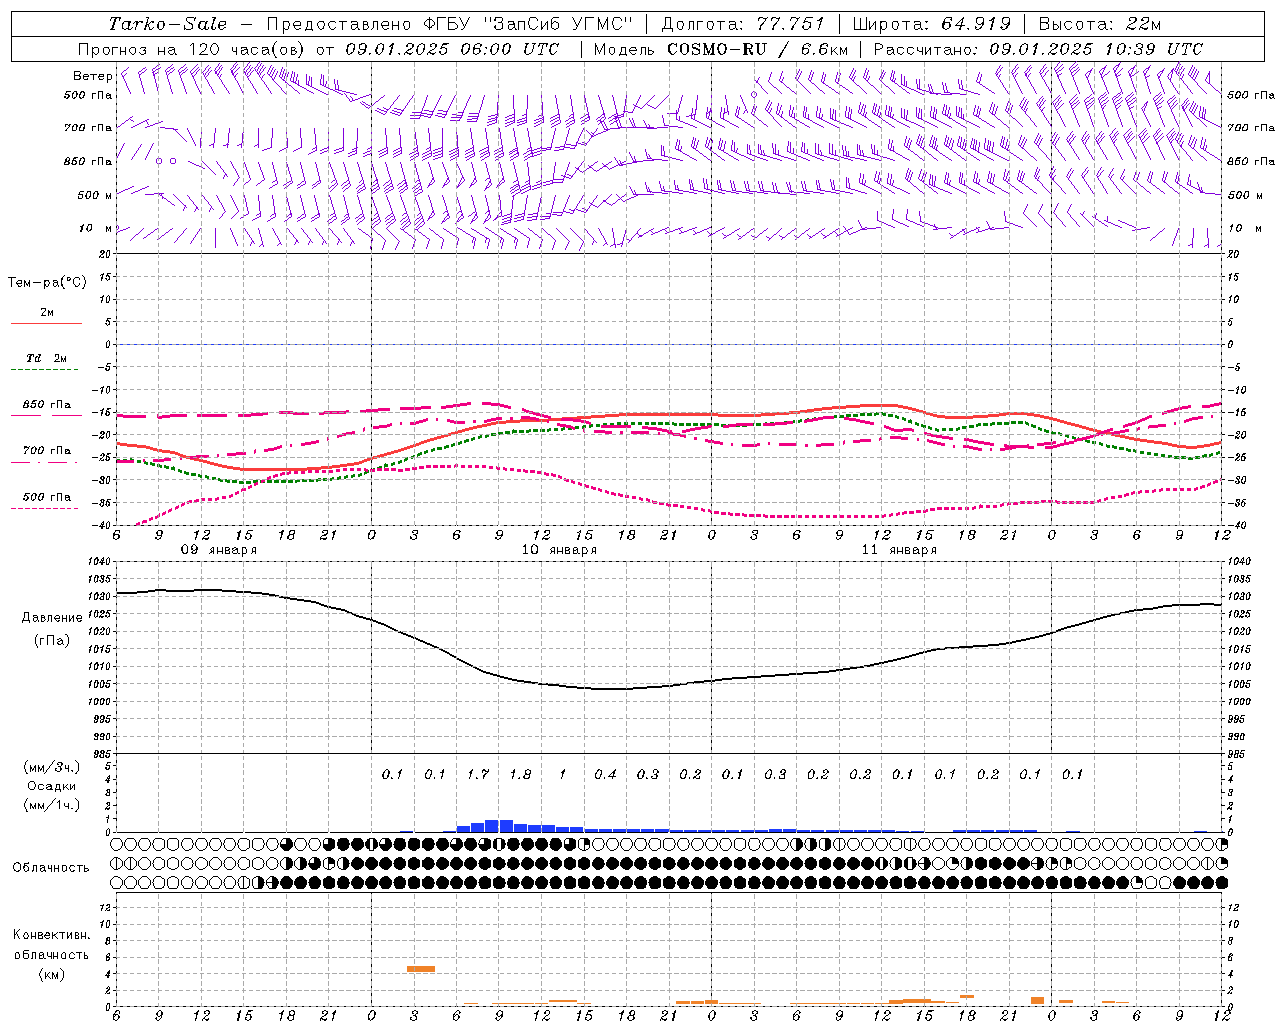Click the "Td 2м" dew point legend entry
This screenshot has width=1280, height=1024.
[x=47, y=358]
